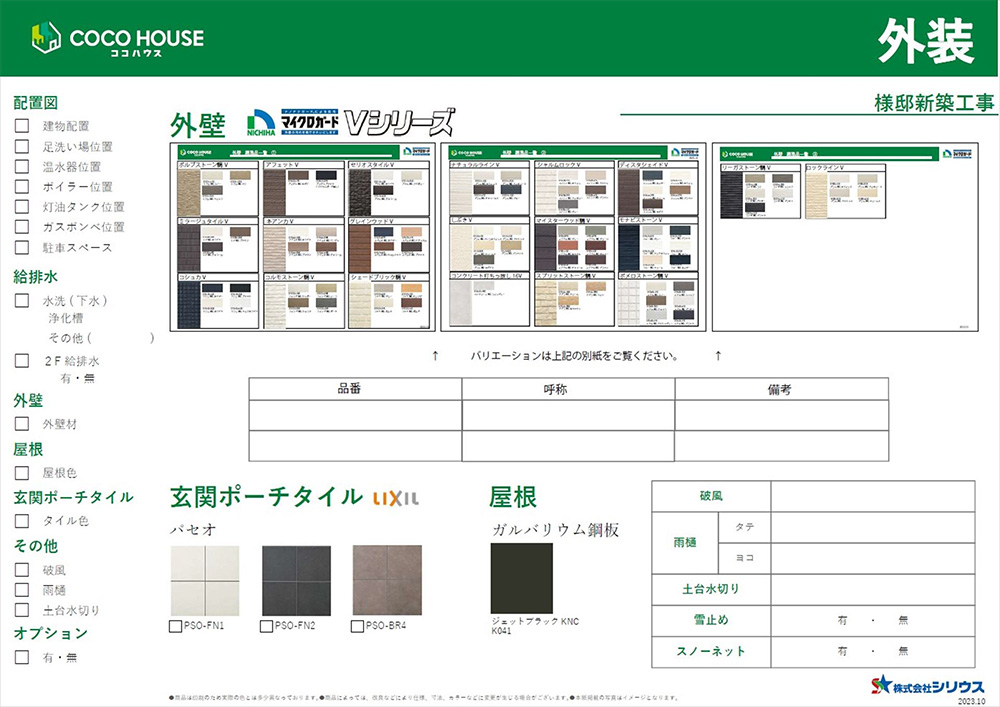Click the 株式会社シリウス star logo

pos(880,684)
